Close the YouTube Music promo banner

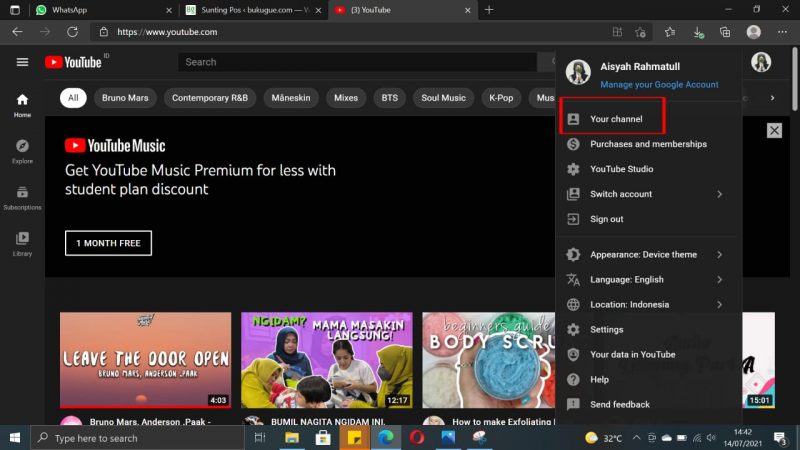[774, 131]
